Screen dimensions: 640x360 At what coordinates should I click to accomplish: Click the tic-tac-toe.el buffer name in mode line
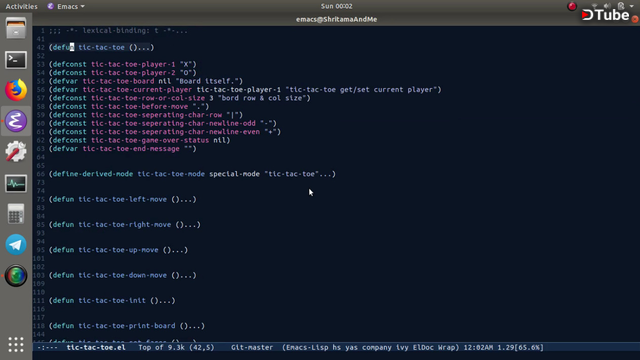tap(96, 347)
